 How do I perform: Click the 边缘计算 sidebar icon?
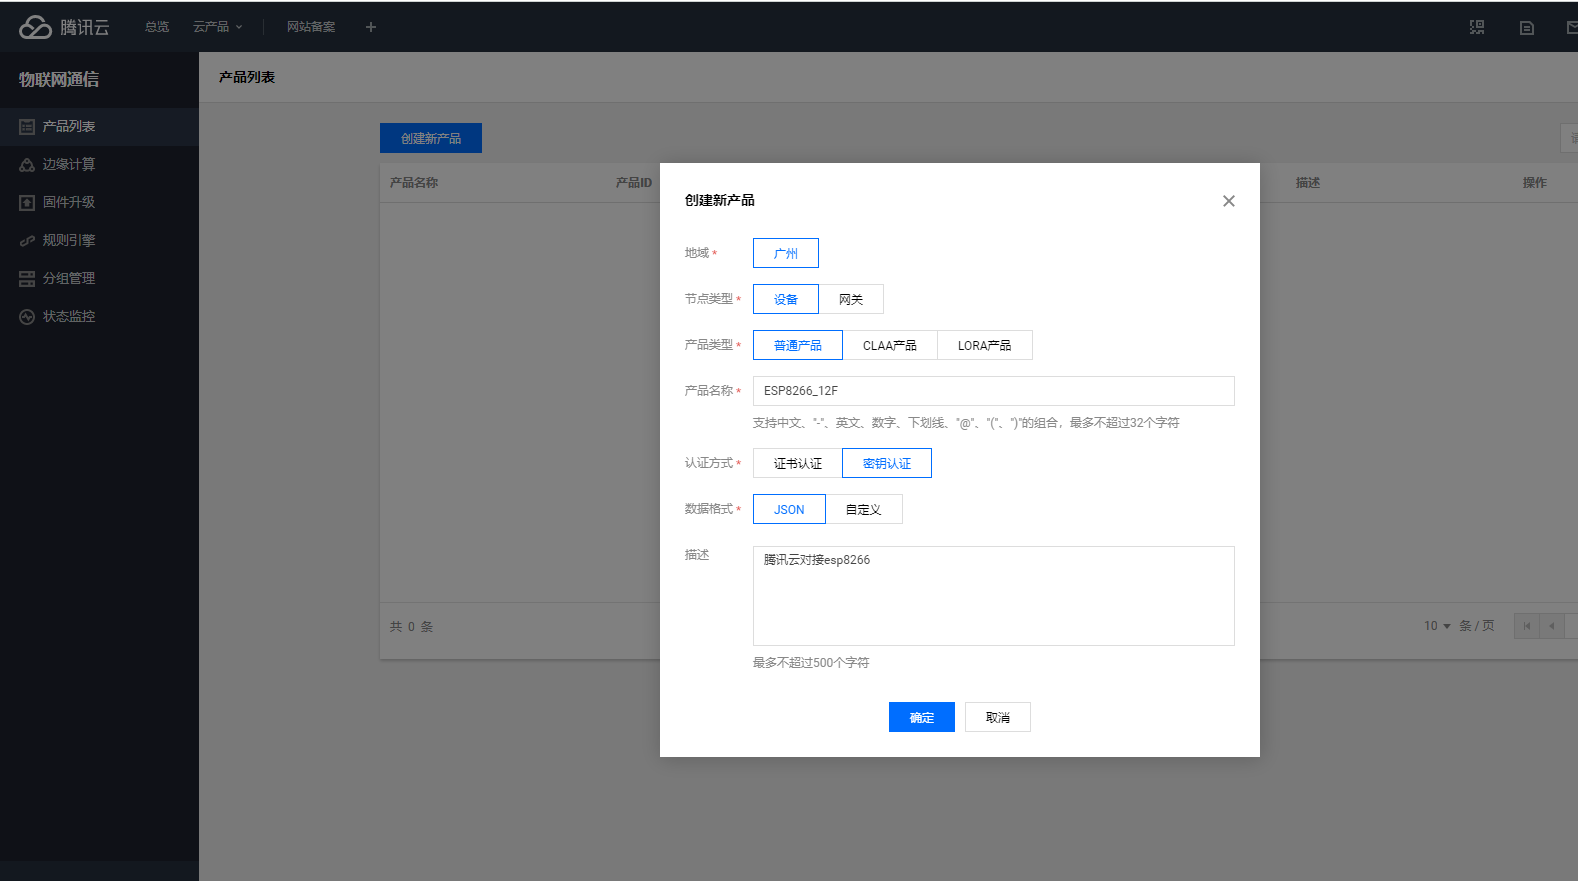click(27, 165)
